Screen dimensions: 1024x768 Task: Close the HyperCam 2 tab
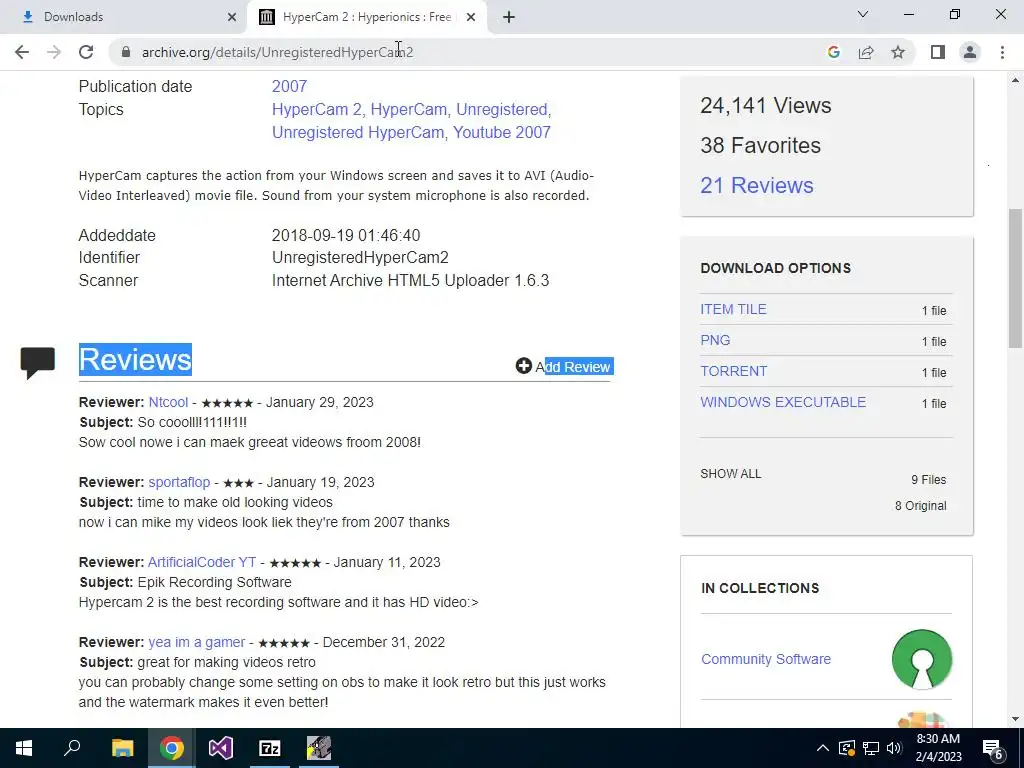tap(471, 17)
